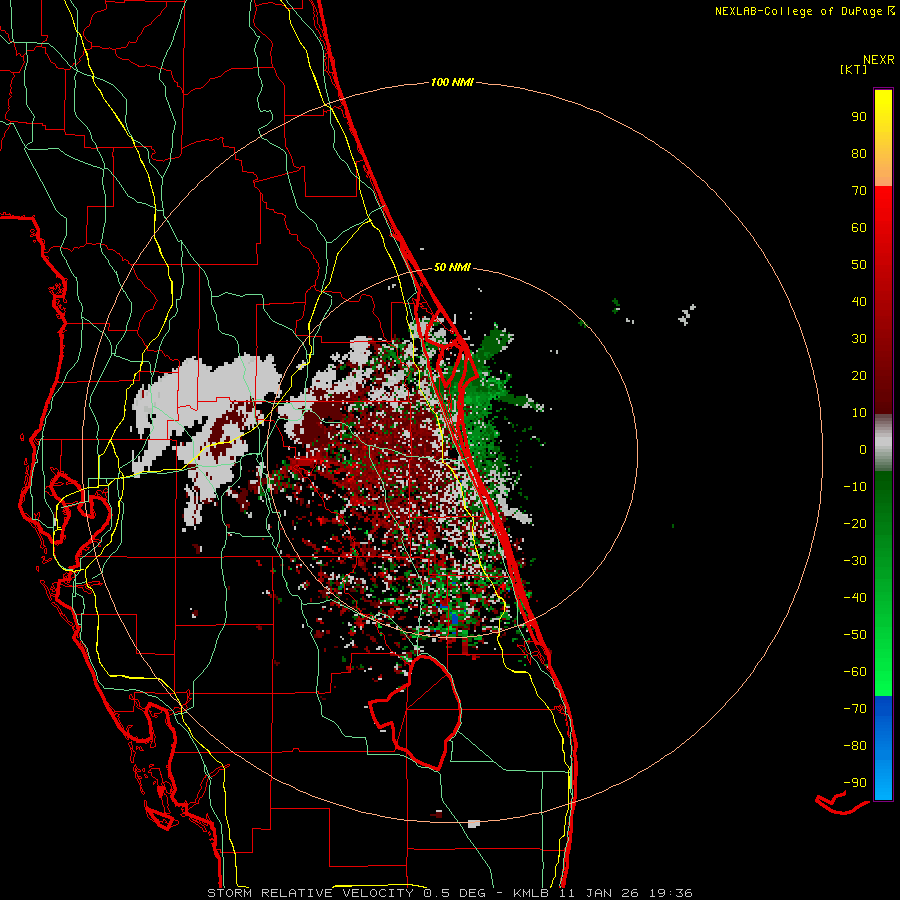Click the 0 value on velocity scale
The height and width of the screenshot is (900, 900).
pos(863,449)
